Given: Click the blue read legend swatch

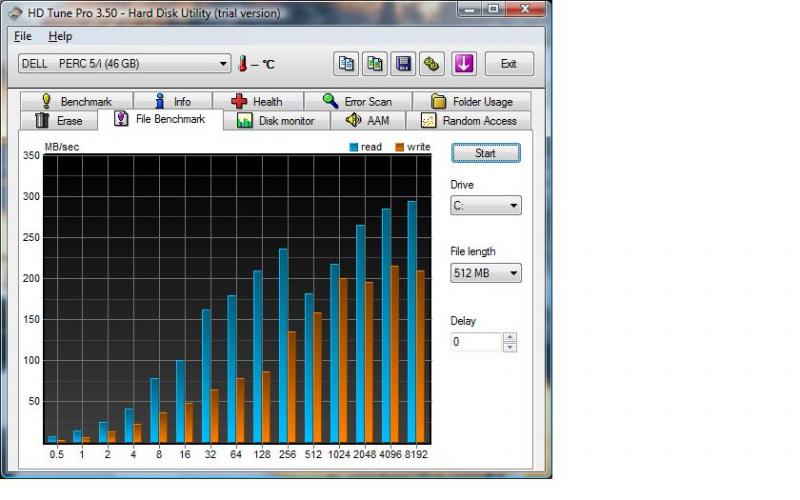Looking at the screenshot, I should click(354, 147).
